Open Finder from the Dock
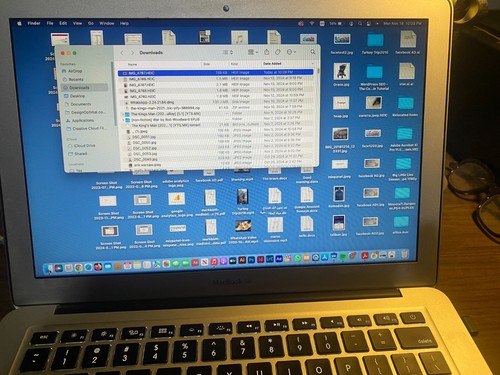Viewport: 500px width, 375px height. tap(49, 268)
